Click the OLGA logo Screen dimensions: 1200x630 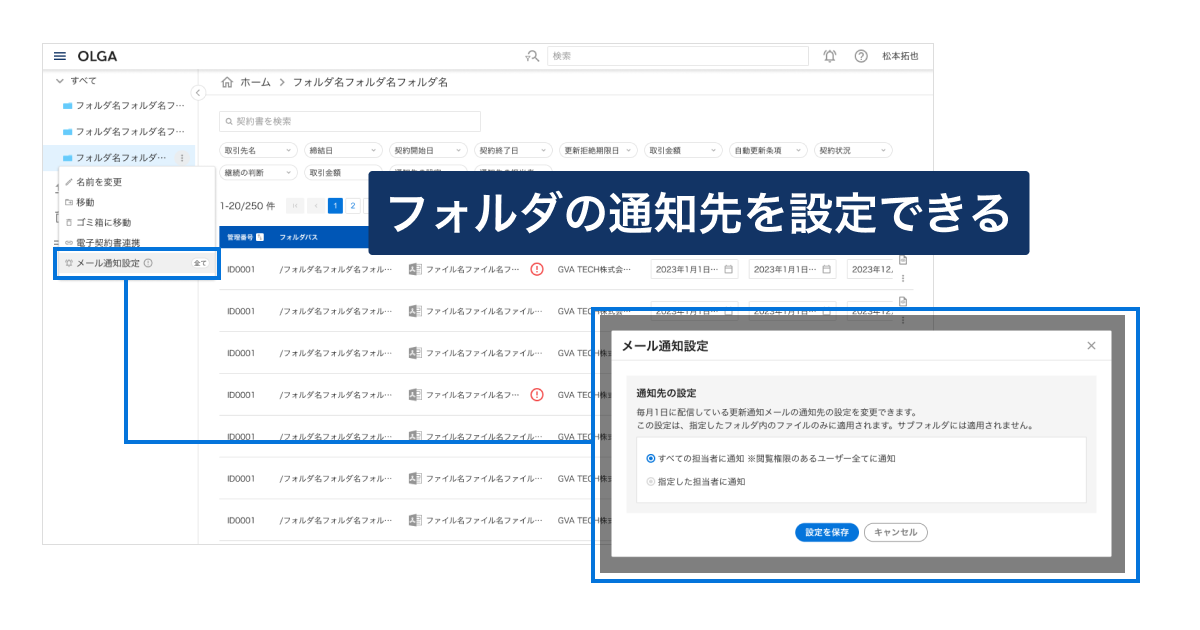[x=97, y=56]
